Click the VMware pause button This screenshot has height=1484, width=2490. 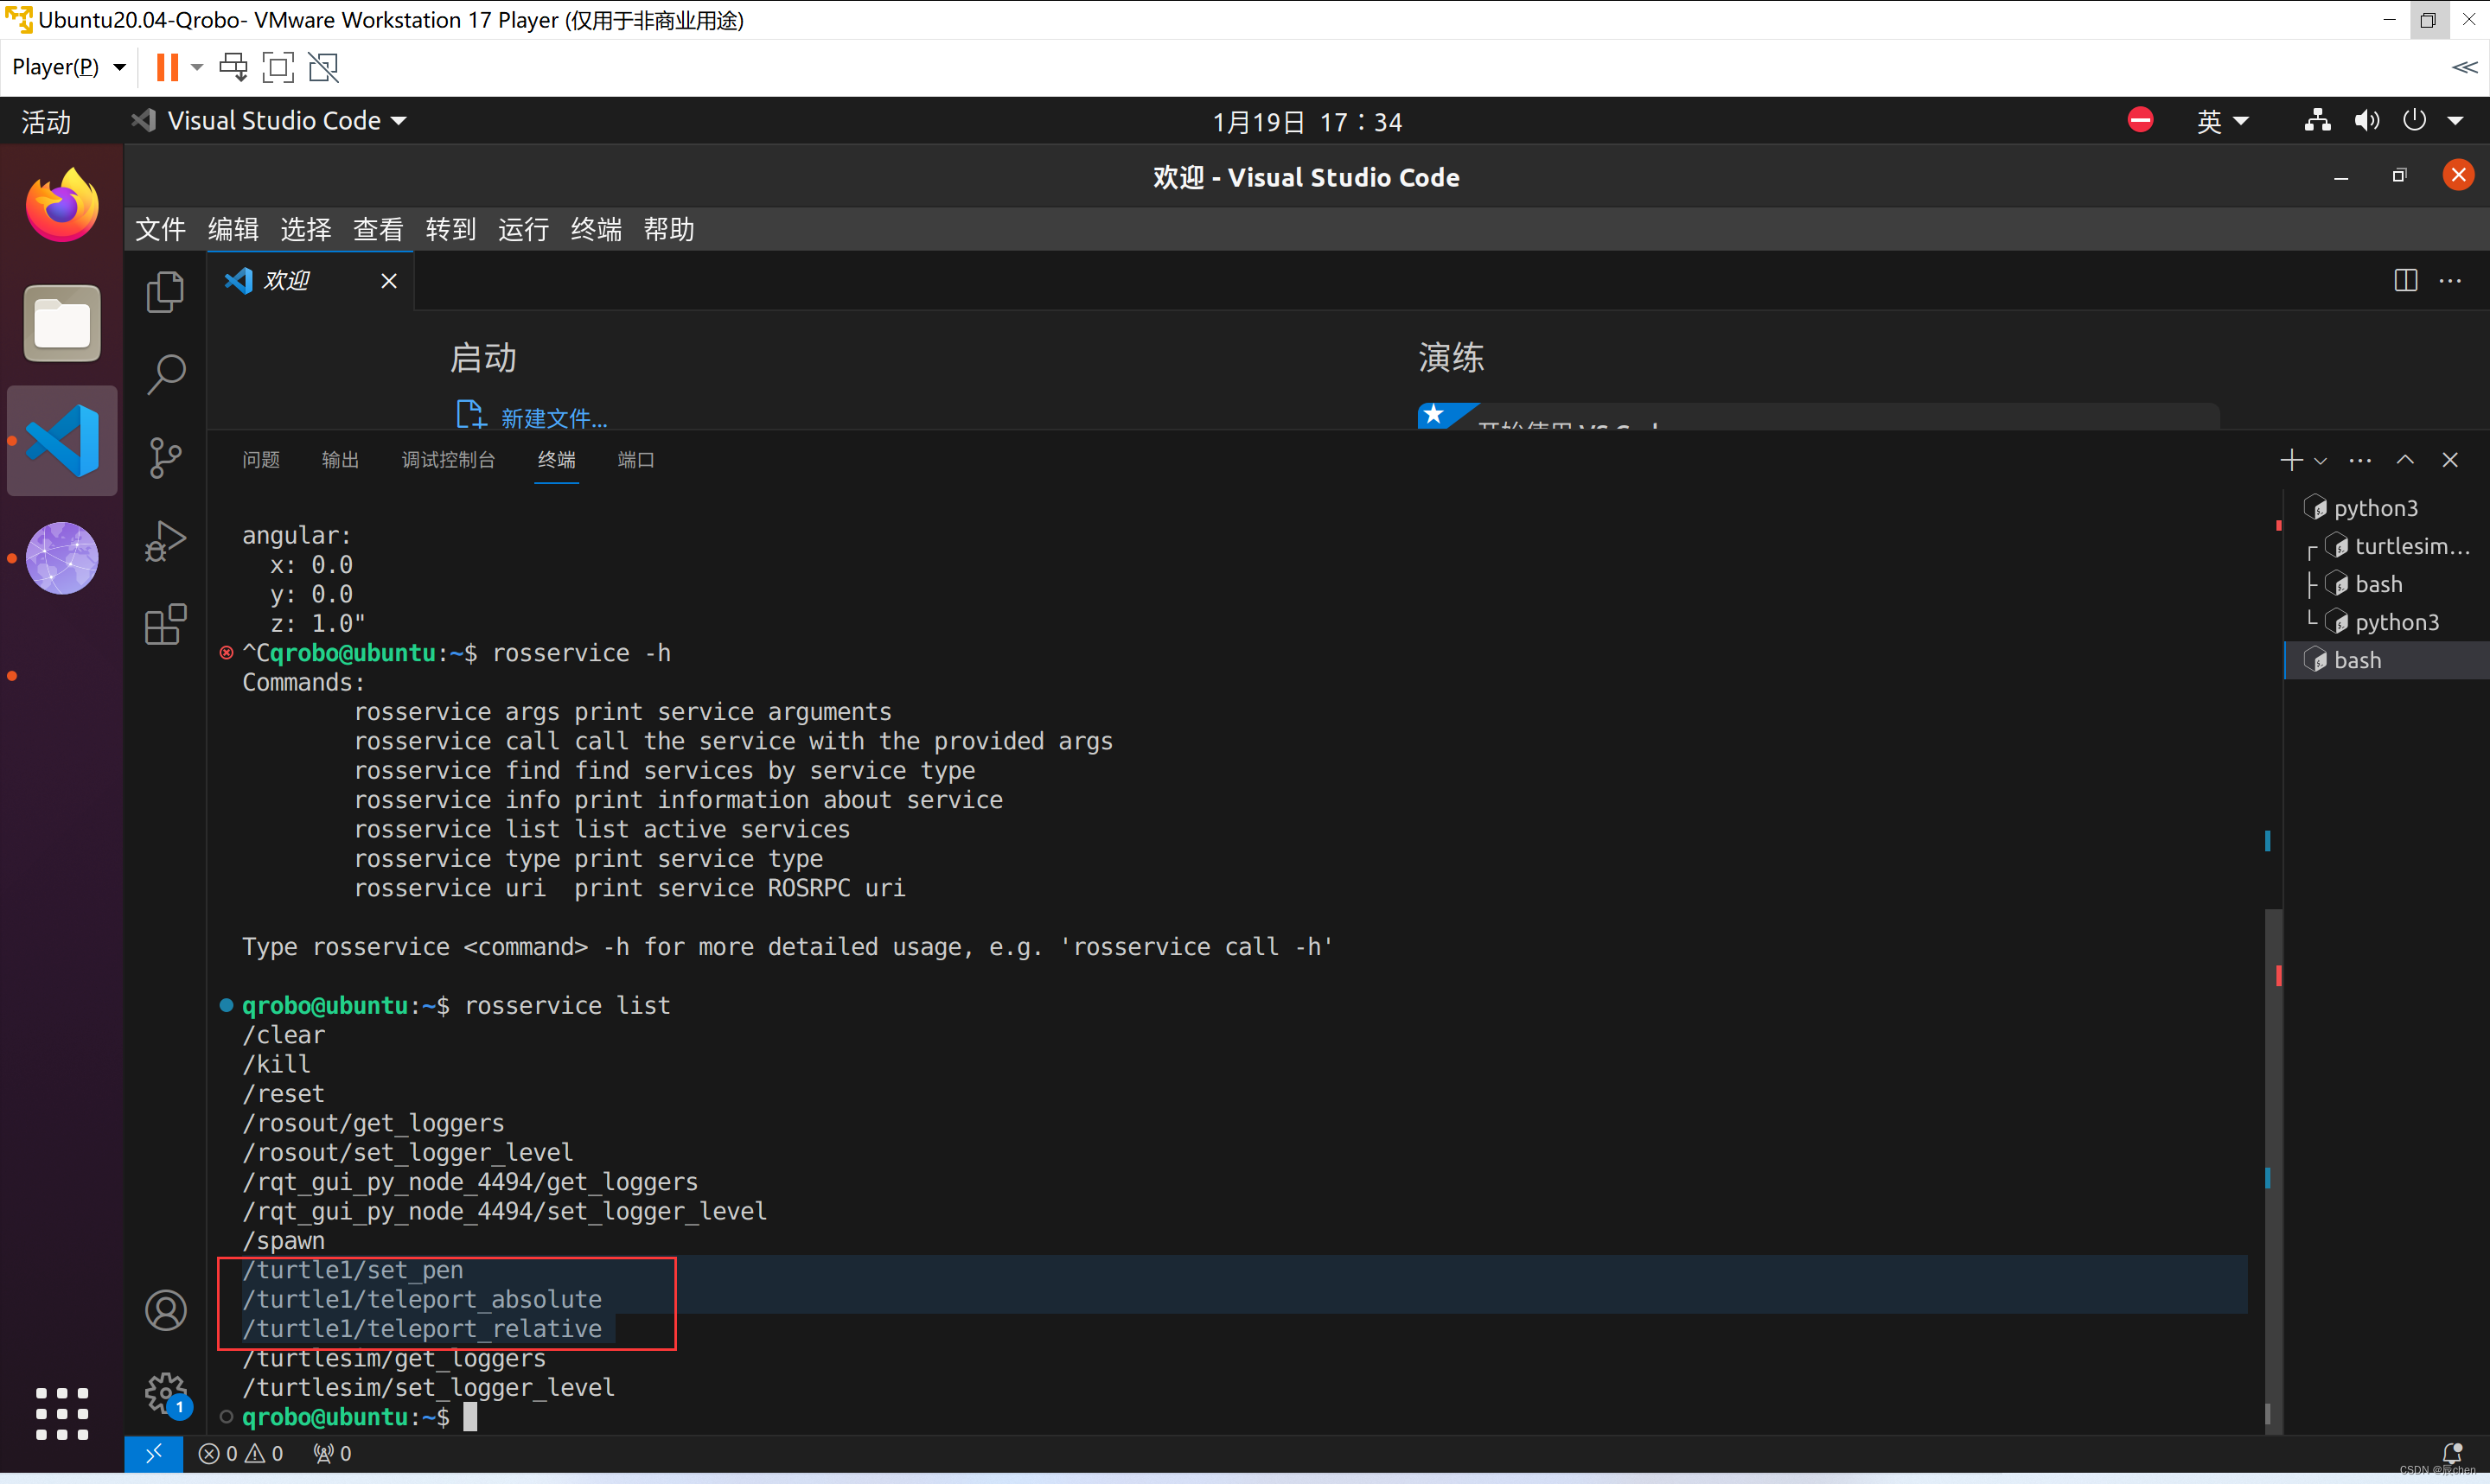coord(167,67)
